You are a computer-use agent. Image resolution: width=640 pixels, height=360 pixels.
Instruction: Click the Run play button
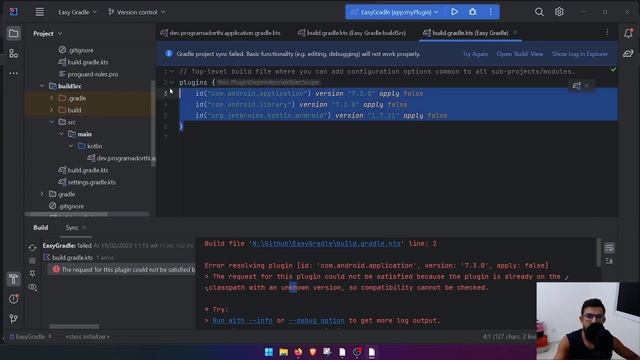click(x=454, y=12)
